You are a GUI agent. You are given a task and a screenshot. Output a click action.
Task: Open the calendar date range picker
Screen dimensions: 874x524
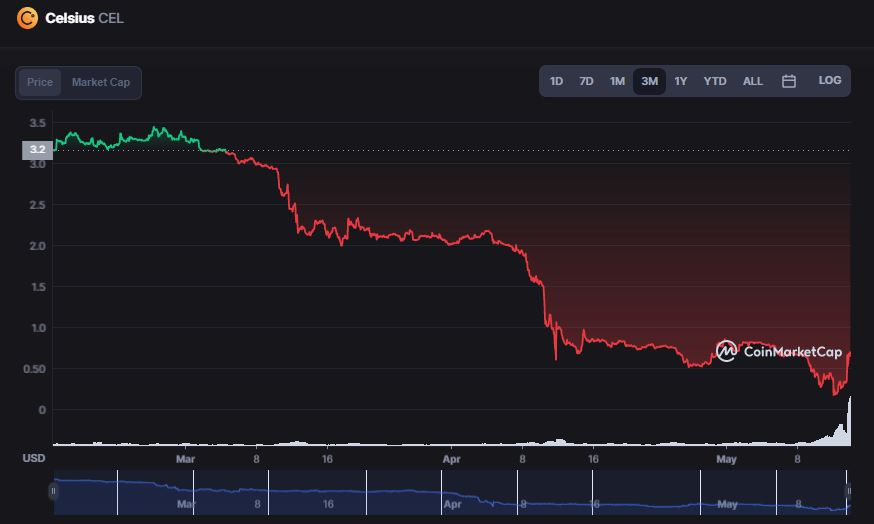point(788,81)
